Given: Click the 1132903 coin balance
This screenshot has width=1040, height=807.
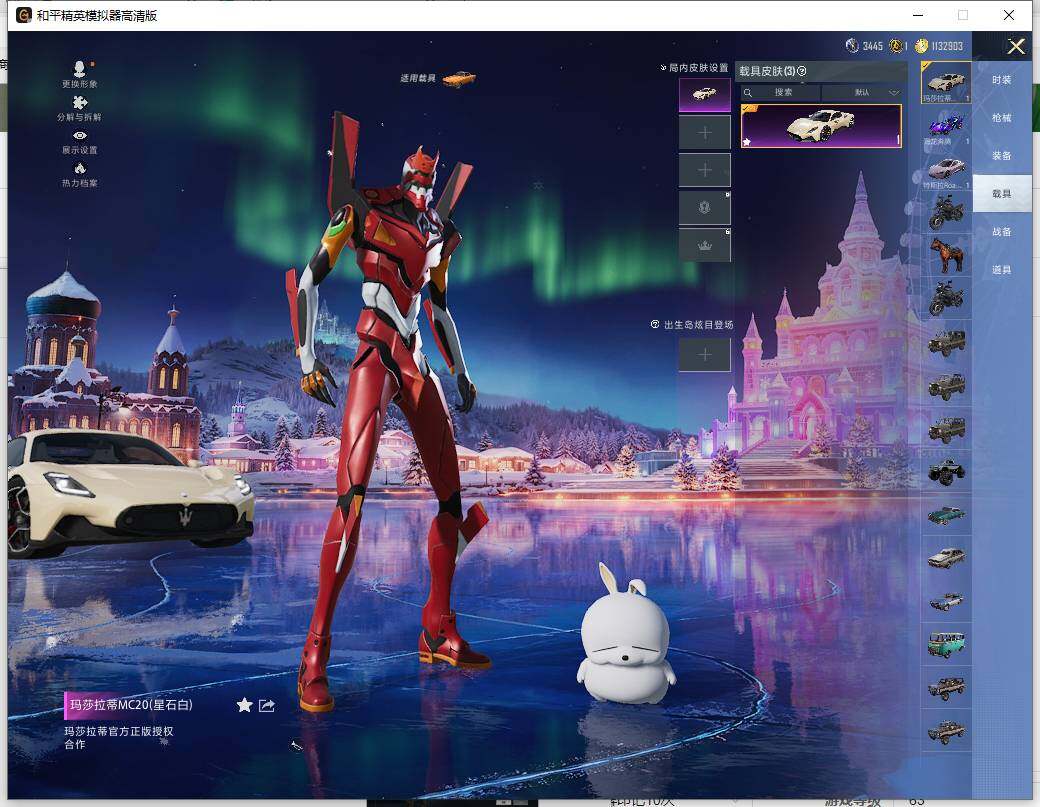Looking at the screenshot, I should coord(947,46).
